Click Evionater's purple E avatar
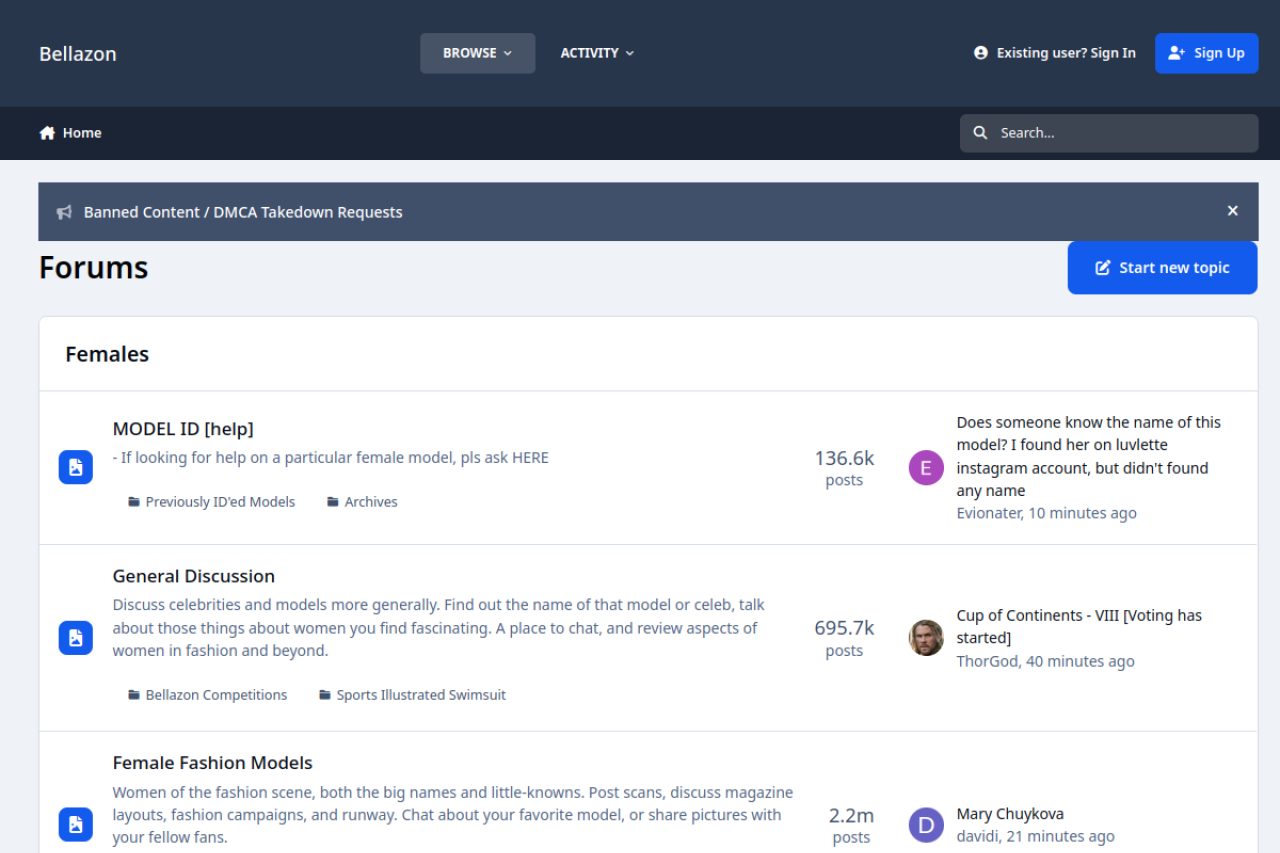The height and width of the screenshot is (853, 1280). click(925, 467)
